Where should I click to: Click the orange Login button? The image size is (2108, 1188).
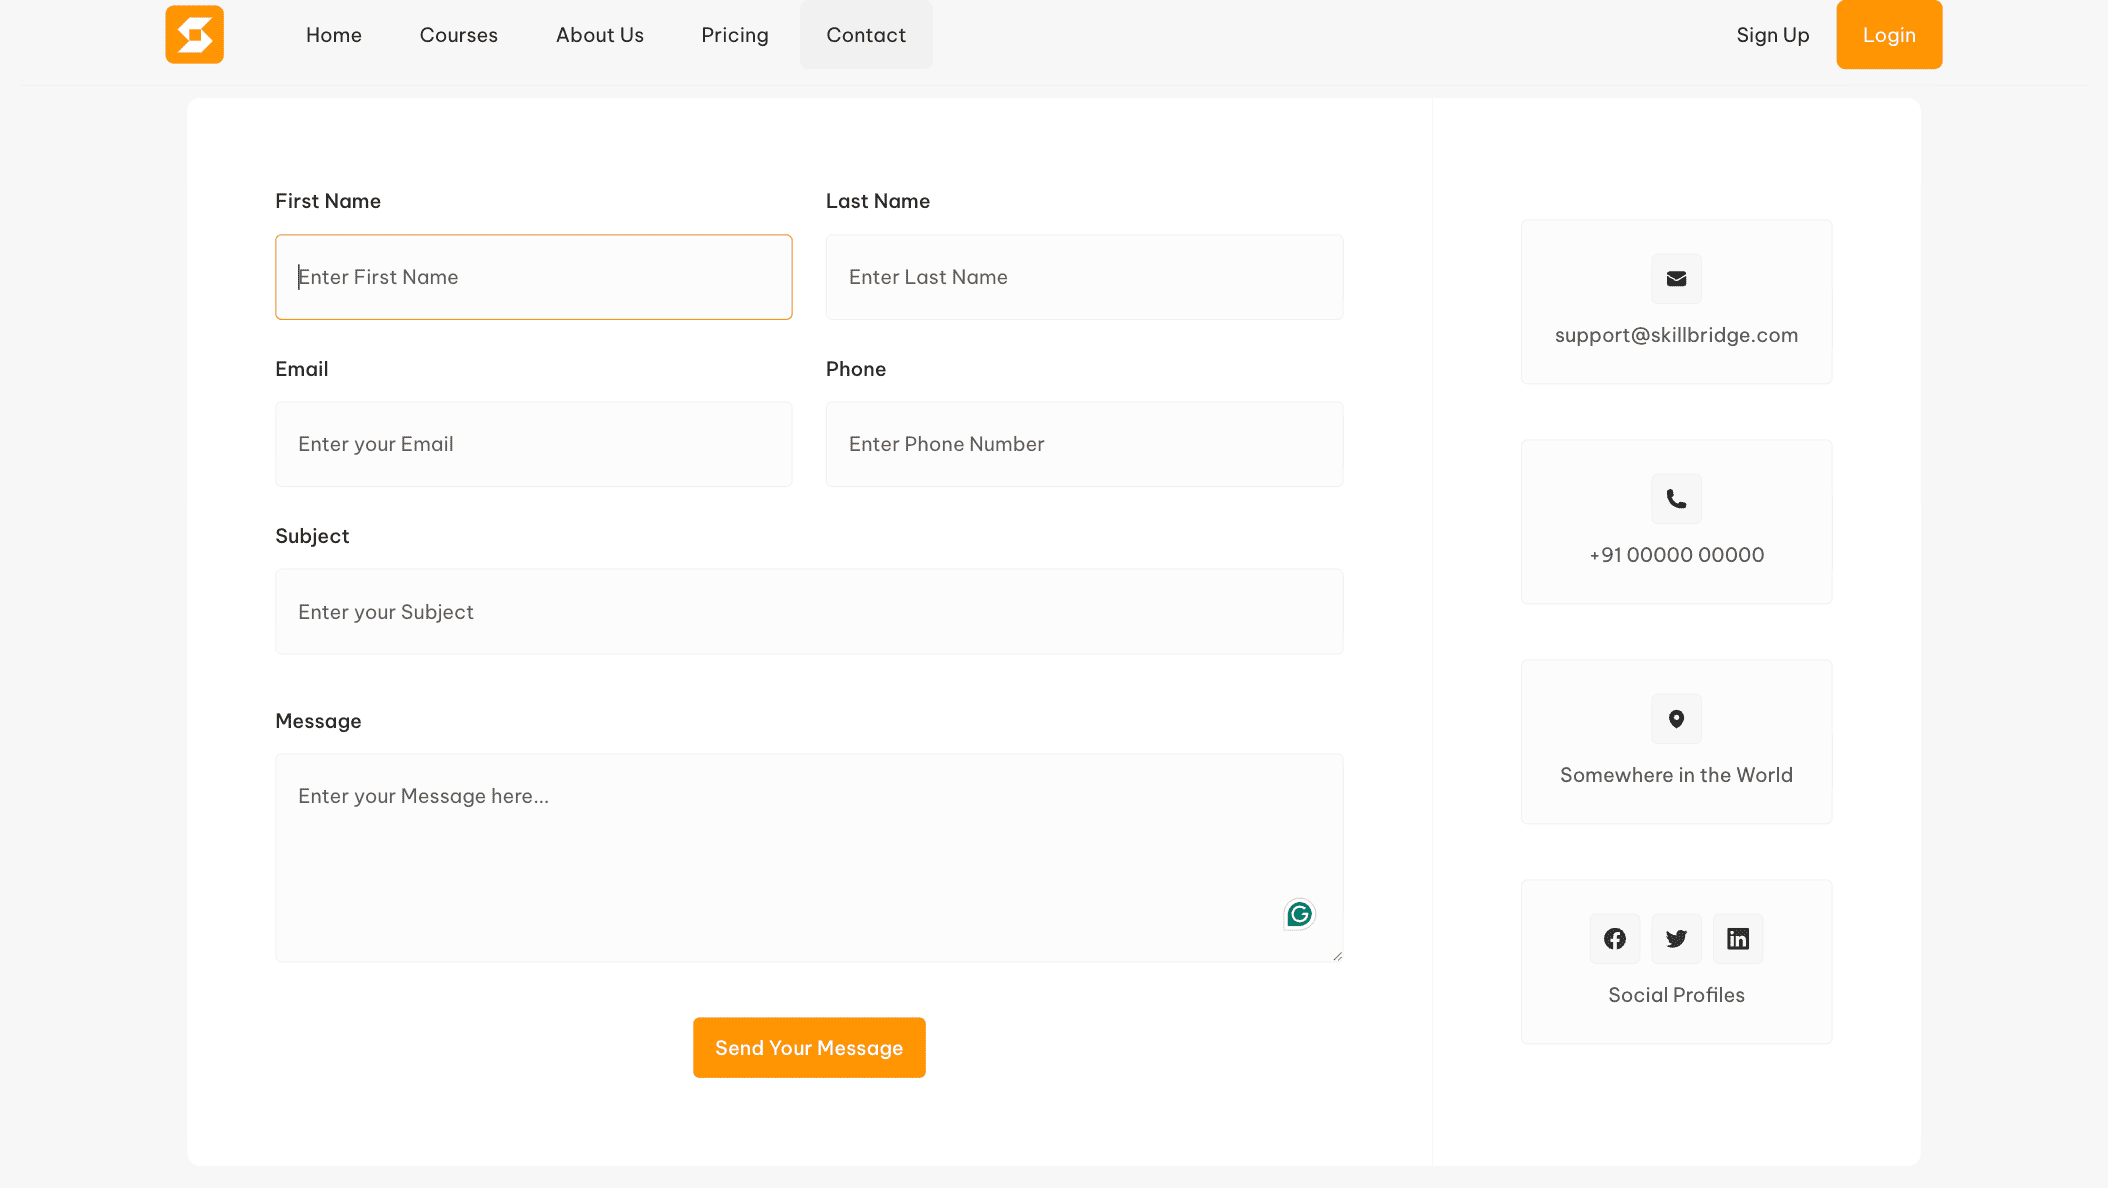click(1889, 35)
